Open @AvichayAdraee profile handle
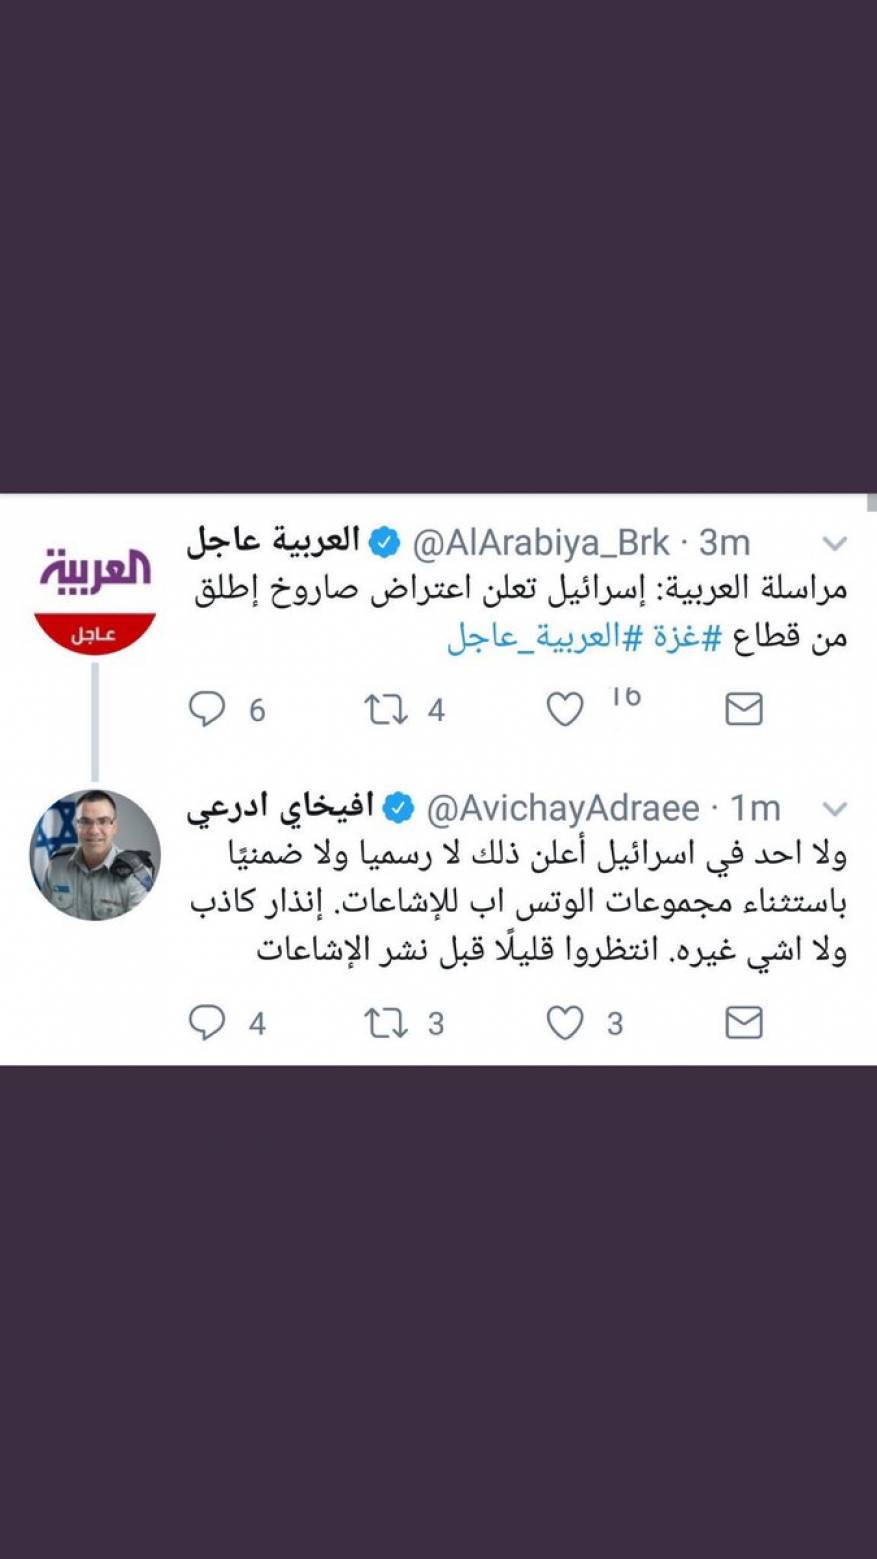 coord(563,809)
